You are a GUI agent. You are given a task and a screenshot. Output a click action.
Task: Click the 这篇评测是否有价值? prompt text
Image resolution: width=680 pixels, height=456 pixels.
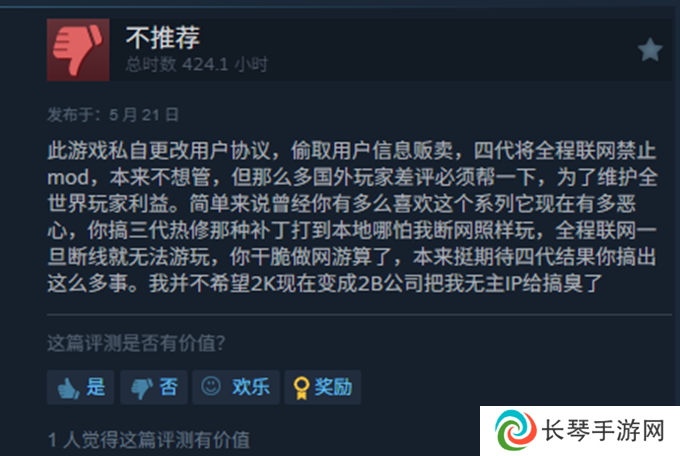[136, 343]
